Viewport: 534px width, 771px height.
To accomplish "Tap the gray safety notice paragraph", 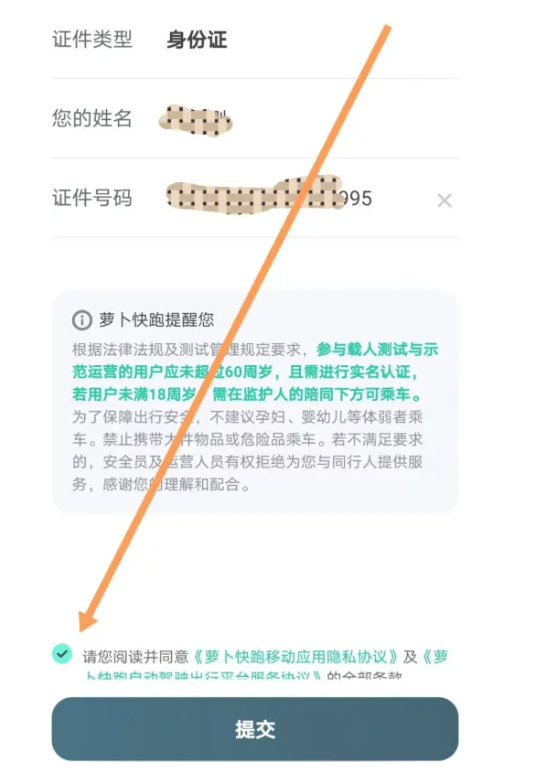I will point(247,450).
